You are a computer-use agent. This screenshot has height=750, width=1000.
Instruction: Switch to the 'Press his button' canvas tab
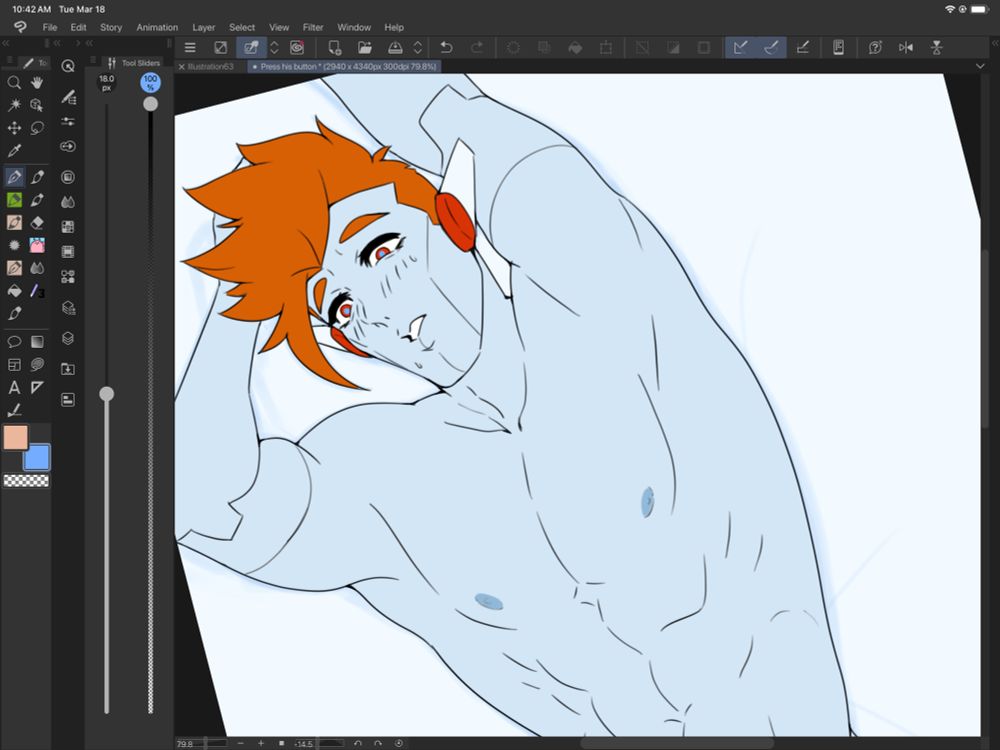tap(344, 66)
